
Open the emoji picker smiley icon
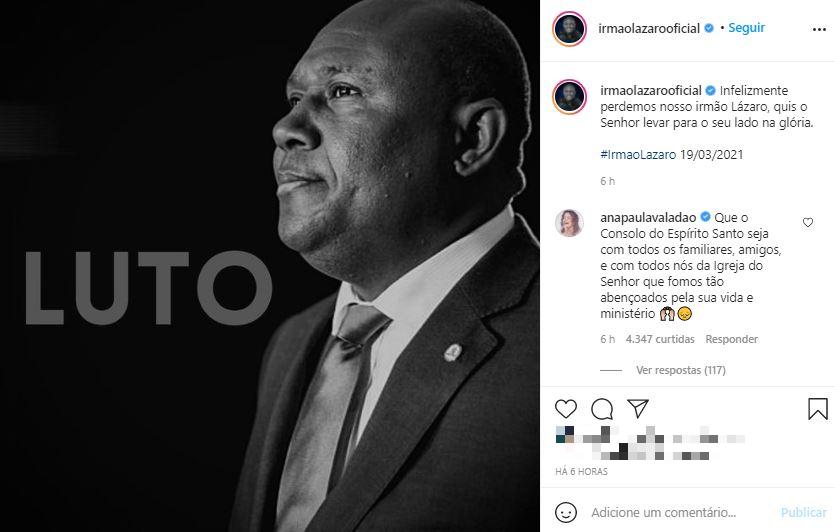tap(566, 512)
